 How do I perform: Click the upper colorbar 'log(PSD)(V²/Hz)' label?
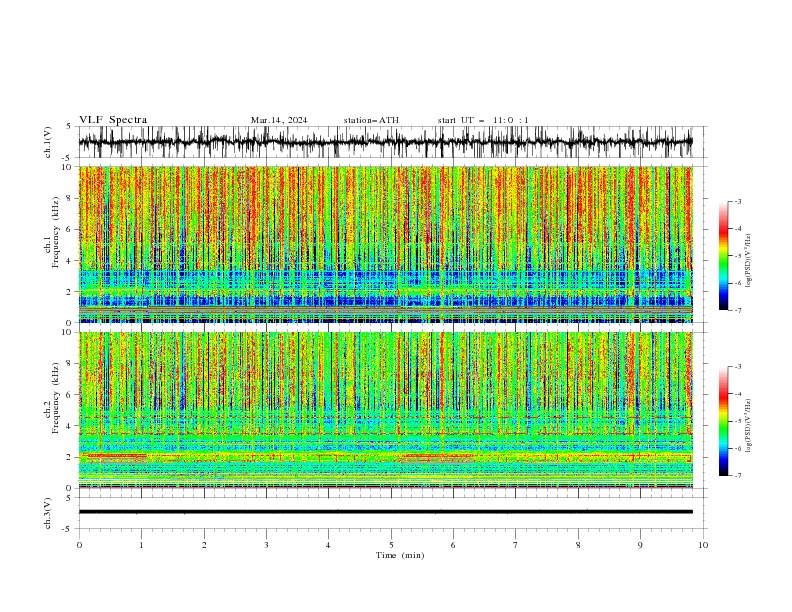click(x=749, y=261)
